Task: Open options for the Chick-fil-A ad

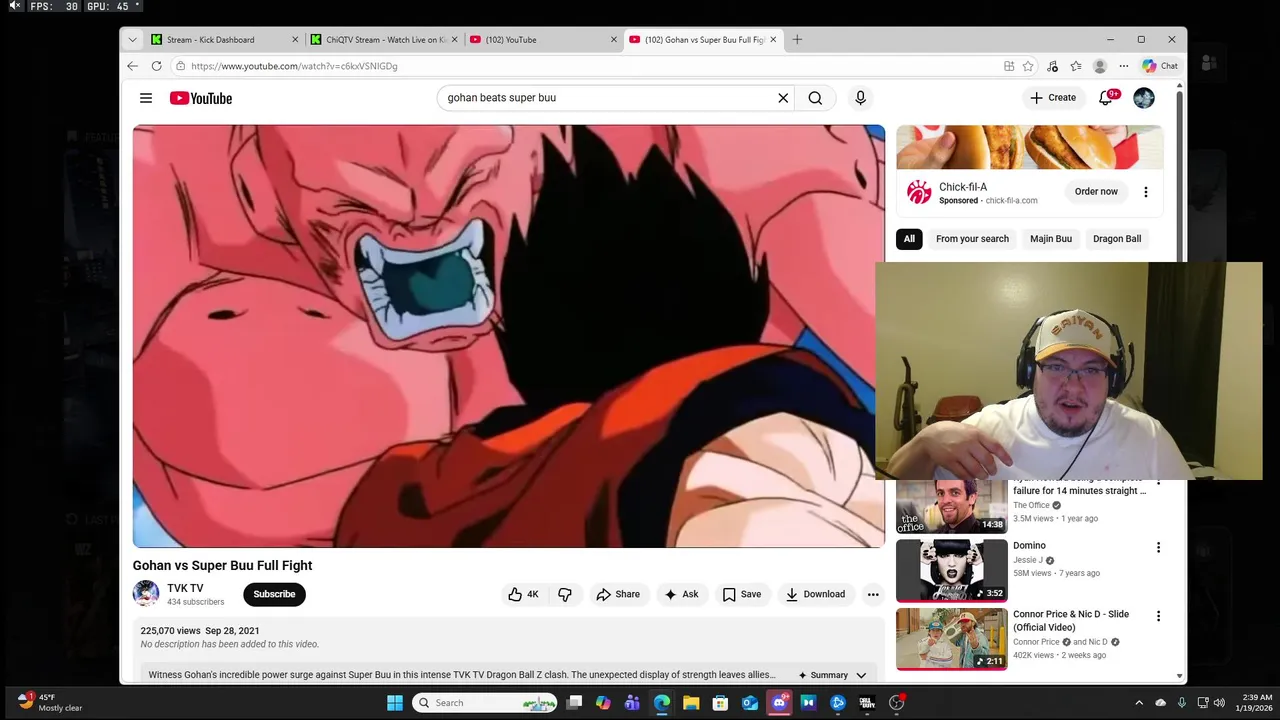Action: pos(1146,192)
